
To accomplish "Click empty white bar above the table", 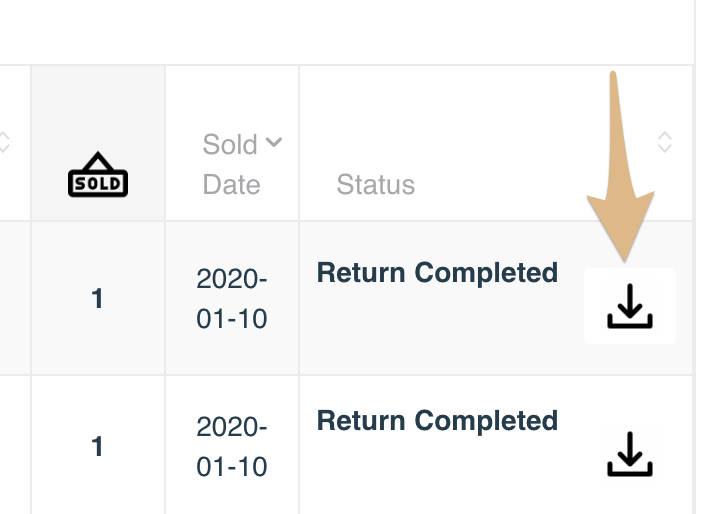I will [346, 32].
